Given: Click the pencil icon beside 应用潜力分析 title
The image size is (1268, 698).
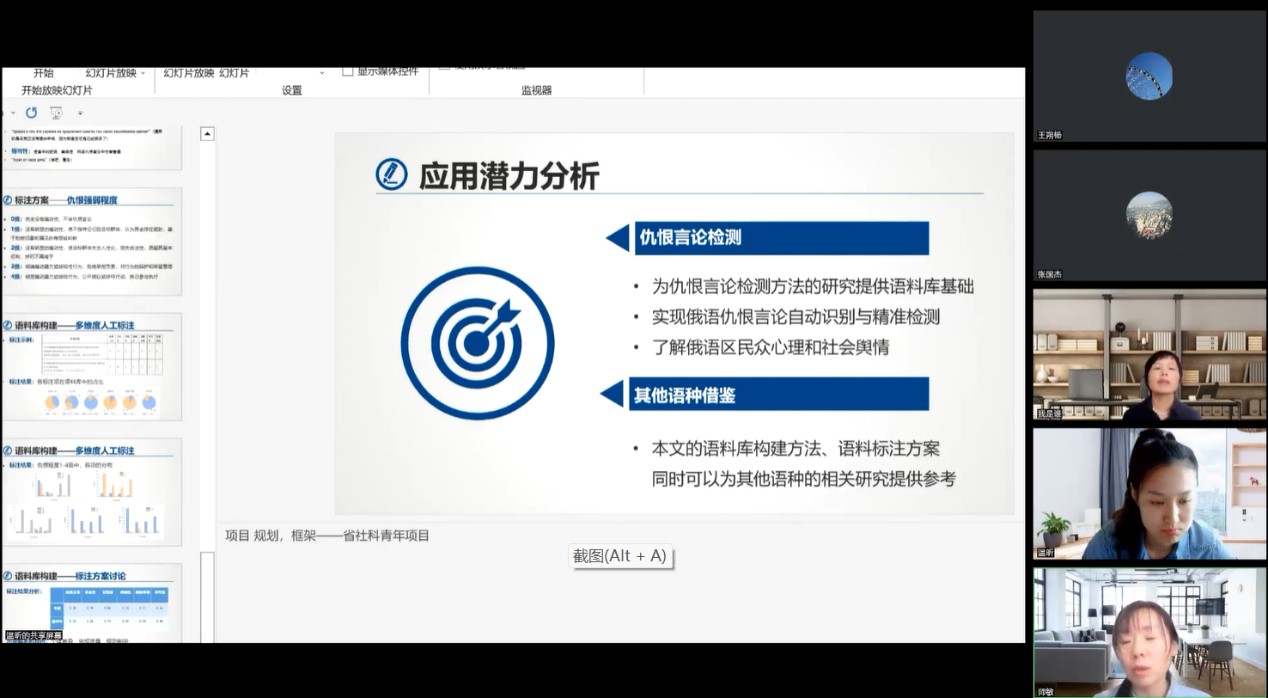Looking at the screenshot, I should 391,175.
